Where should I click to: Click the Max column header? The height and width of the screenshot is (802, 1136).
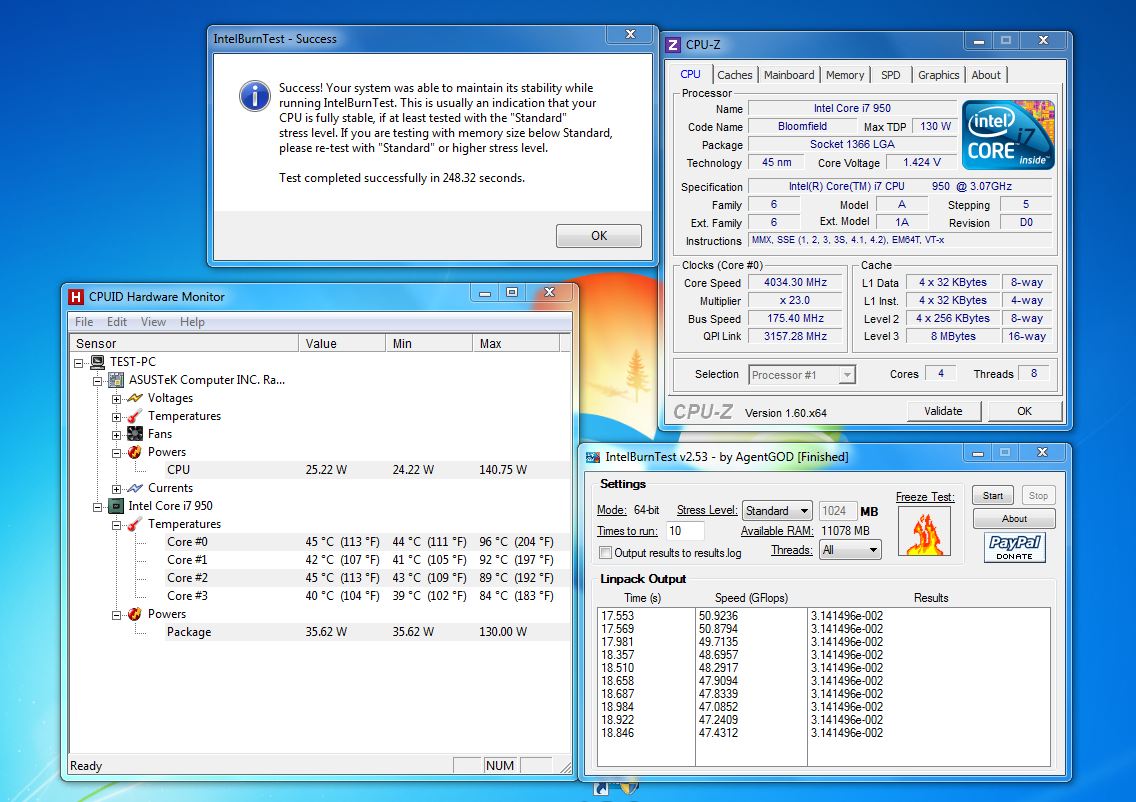pos(516,343)
